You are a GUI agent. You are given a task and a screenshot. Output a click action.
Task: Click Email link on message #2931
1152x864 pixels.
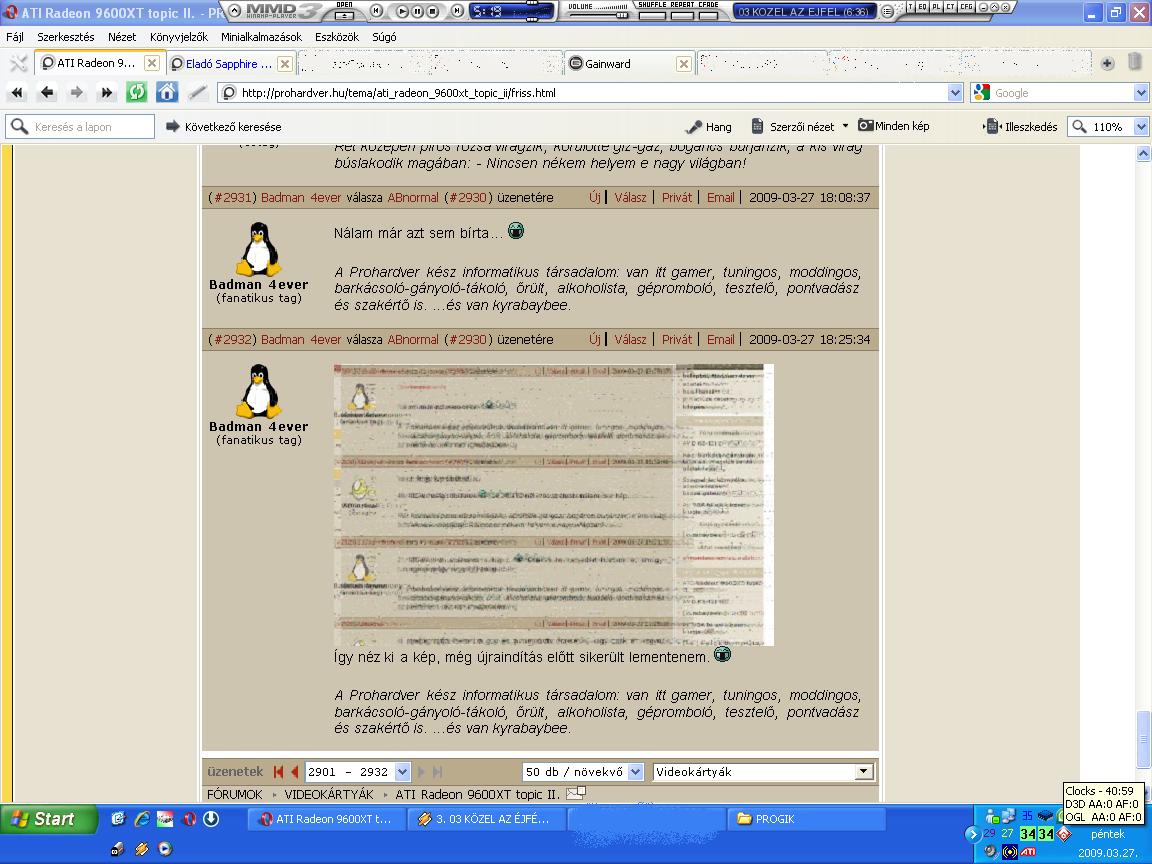[x=721, y=197]
